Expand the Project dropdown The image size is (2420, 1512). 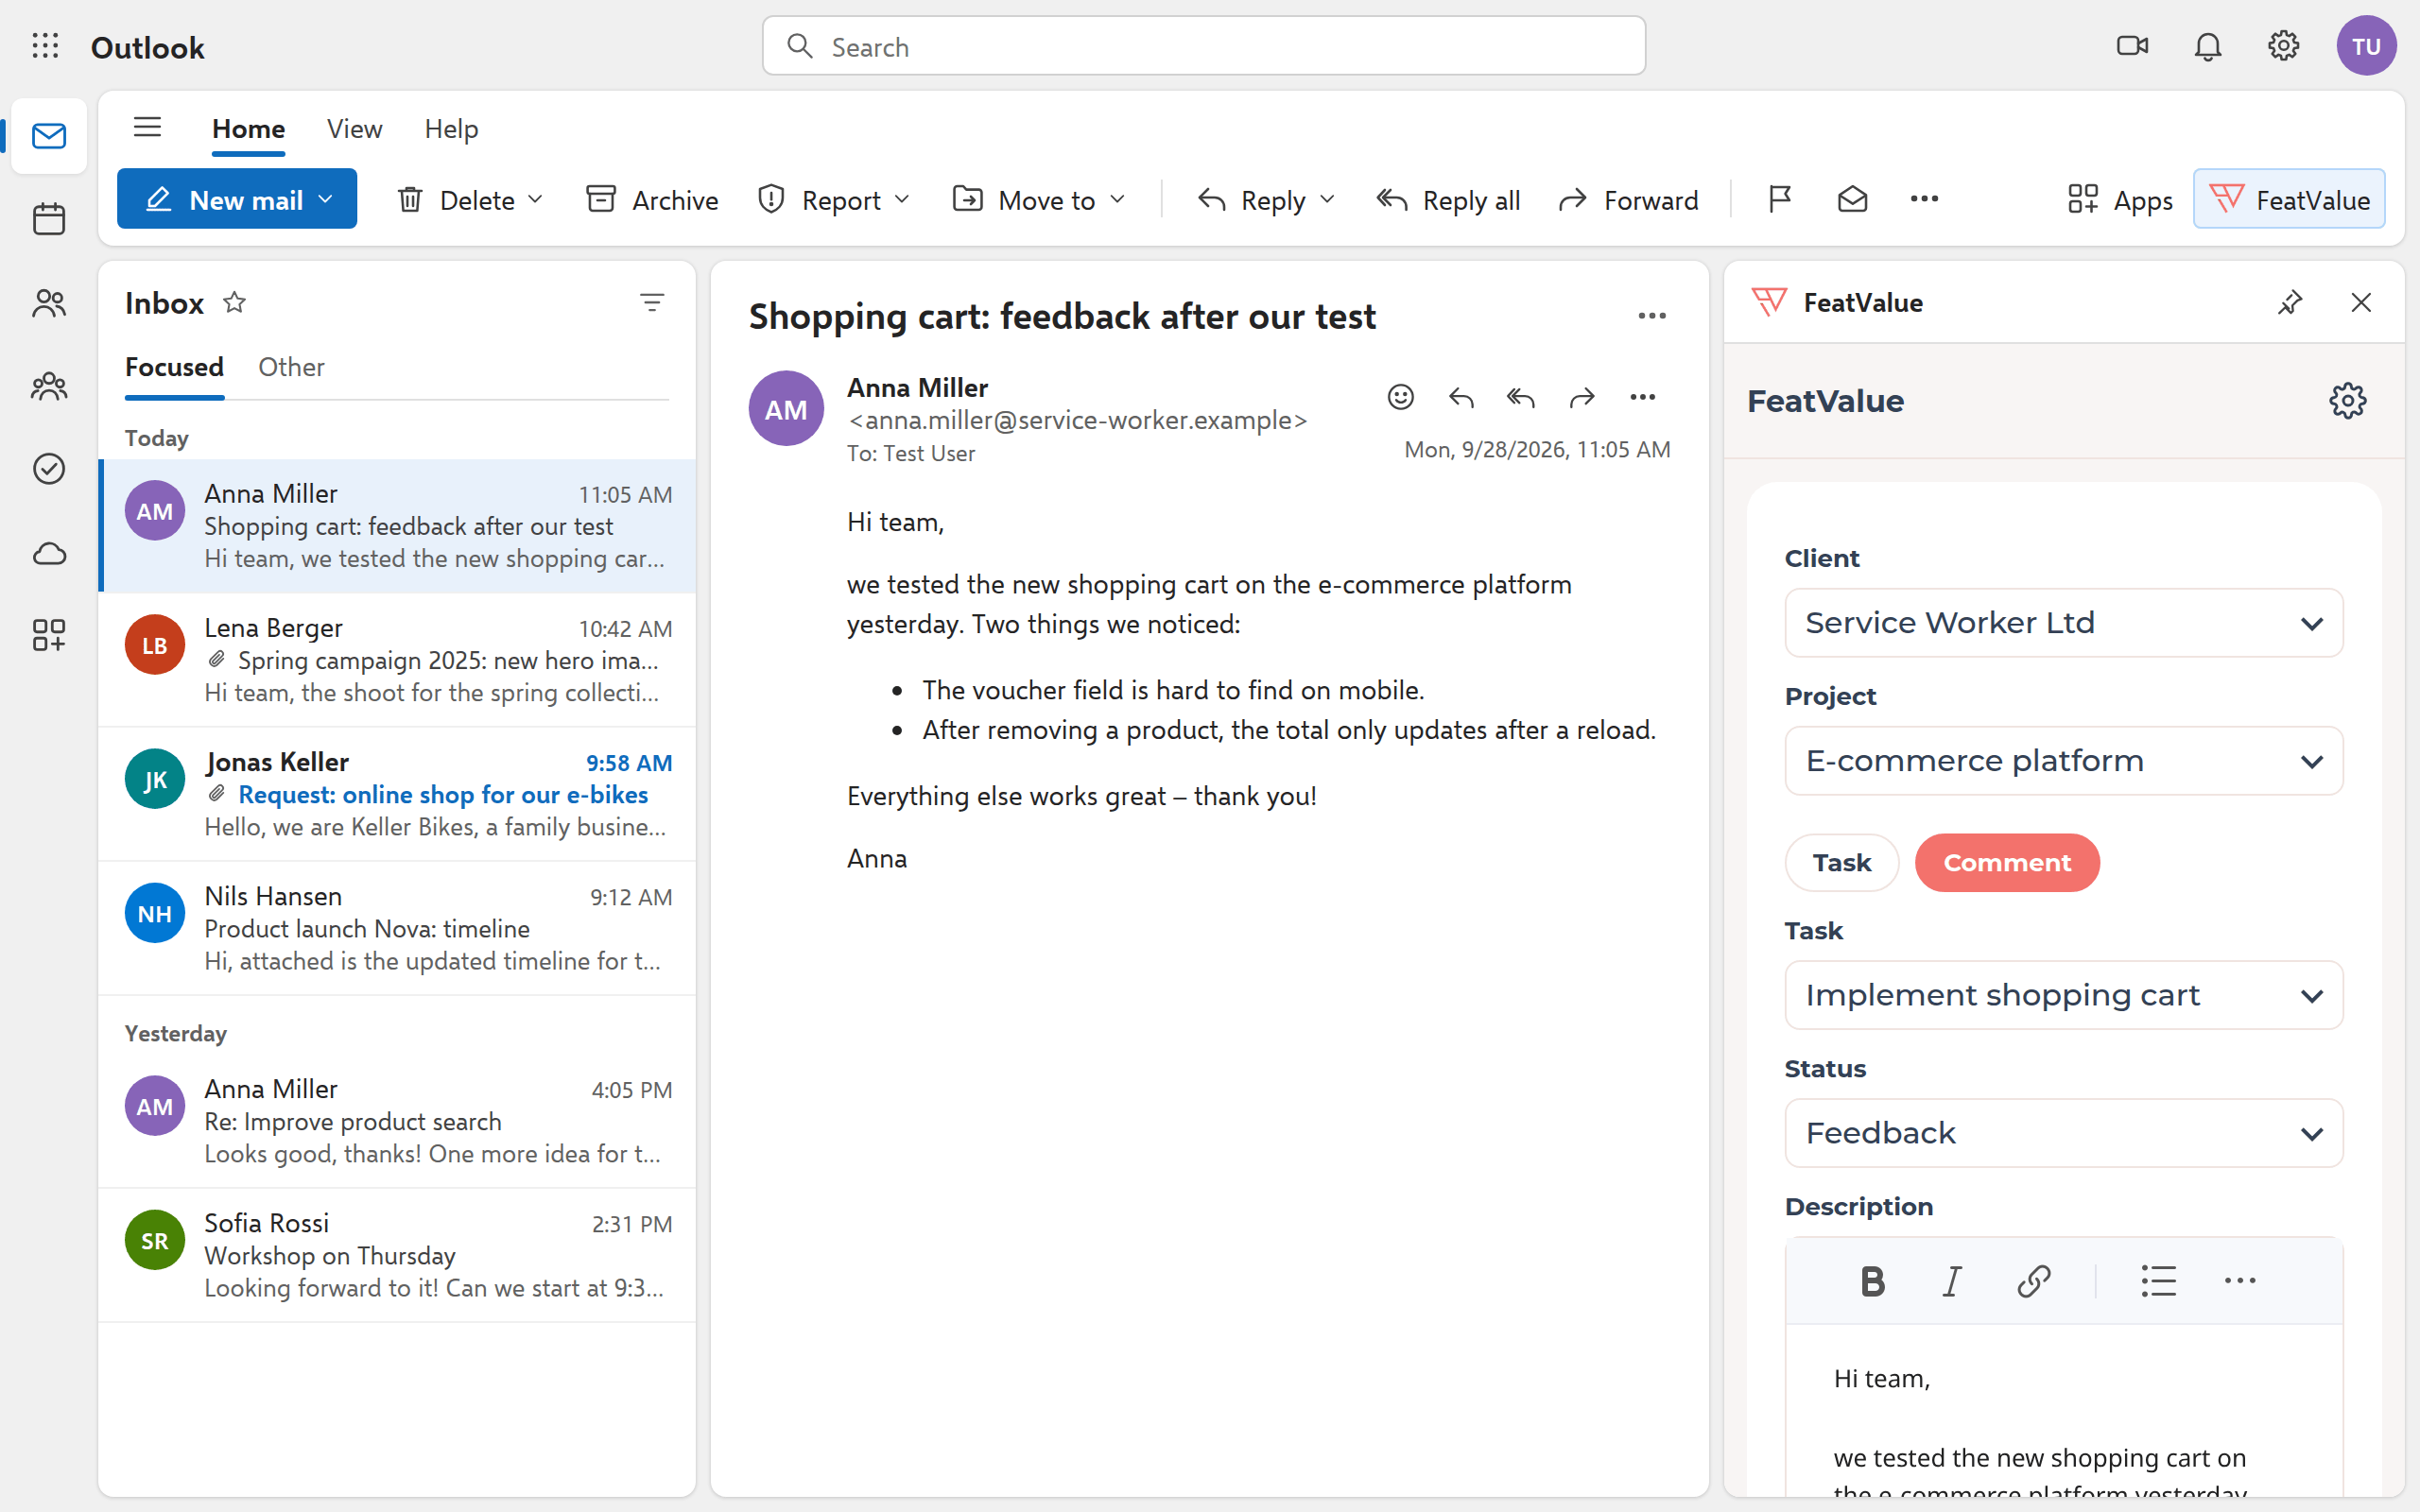pos(2064,761)
